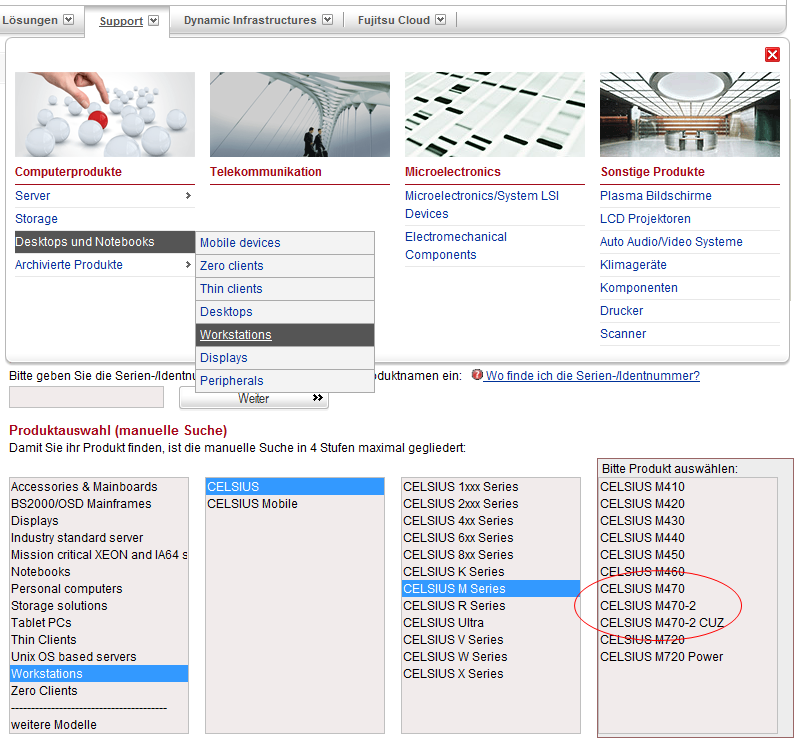Expand the Fujitsu Cloud dropdown arrow

coord(441,20)
